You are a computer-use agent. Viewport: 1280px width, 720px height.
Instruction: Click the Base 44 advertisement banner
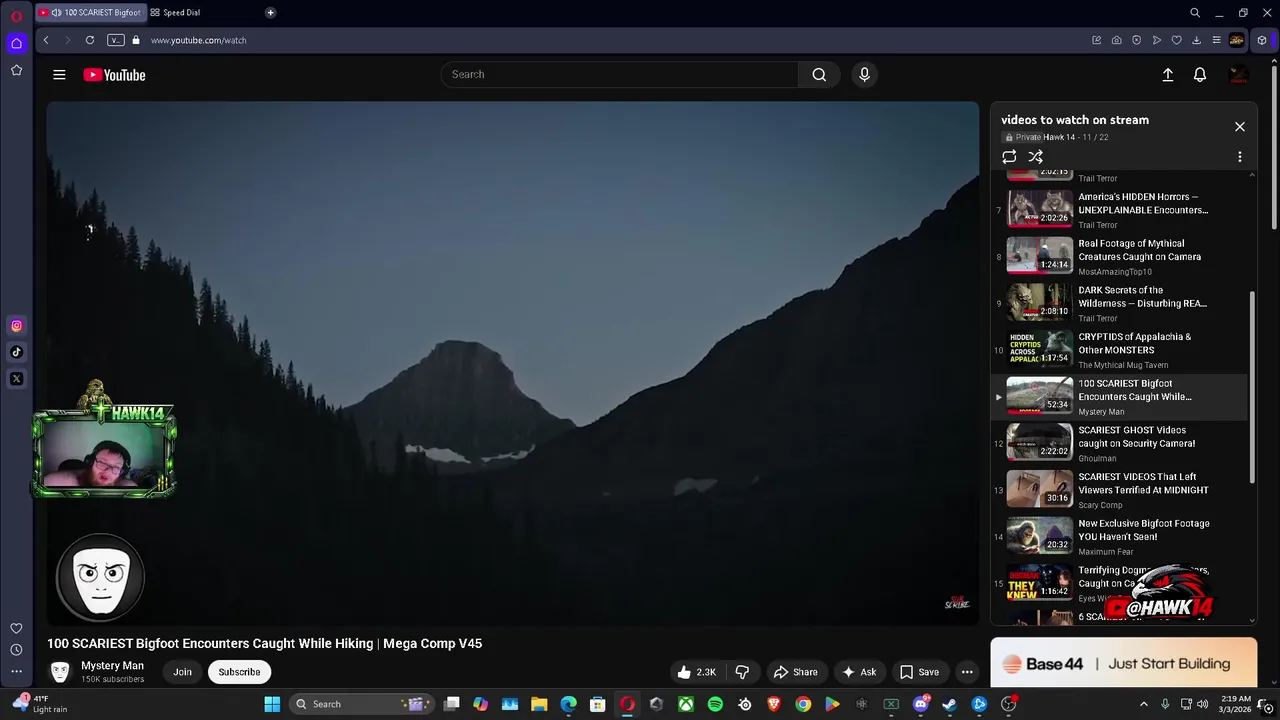click(1123, 663)
